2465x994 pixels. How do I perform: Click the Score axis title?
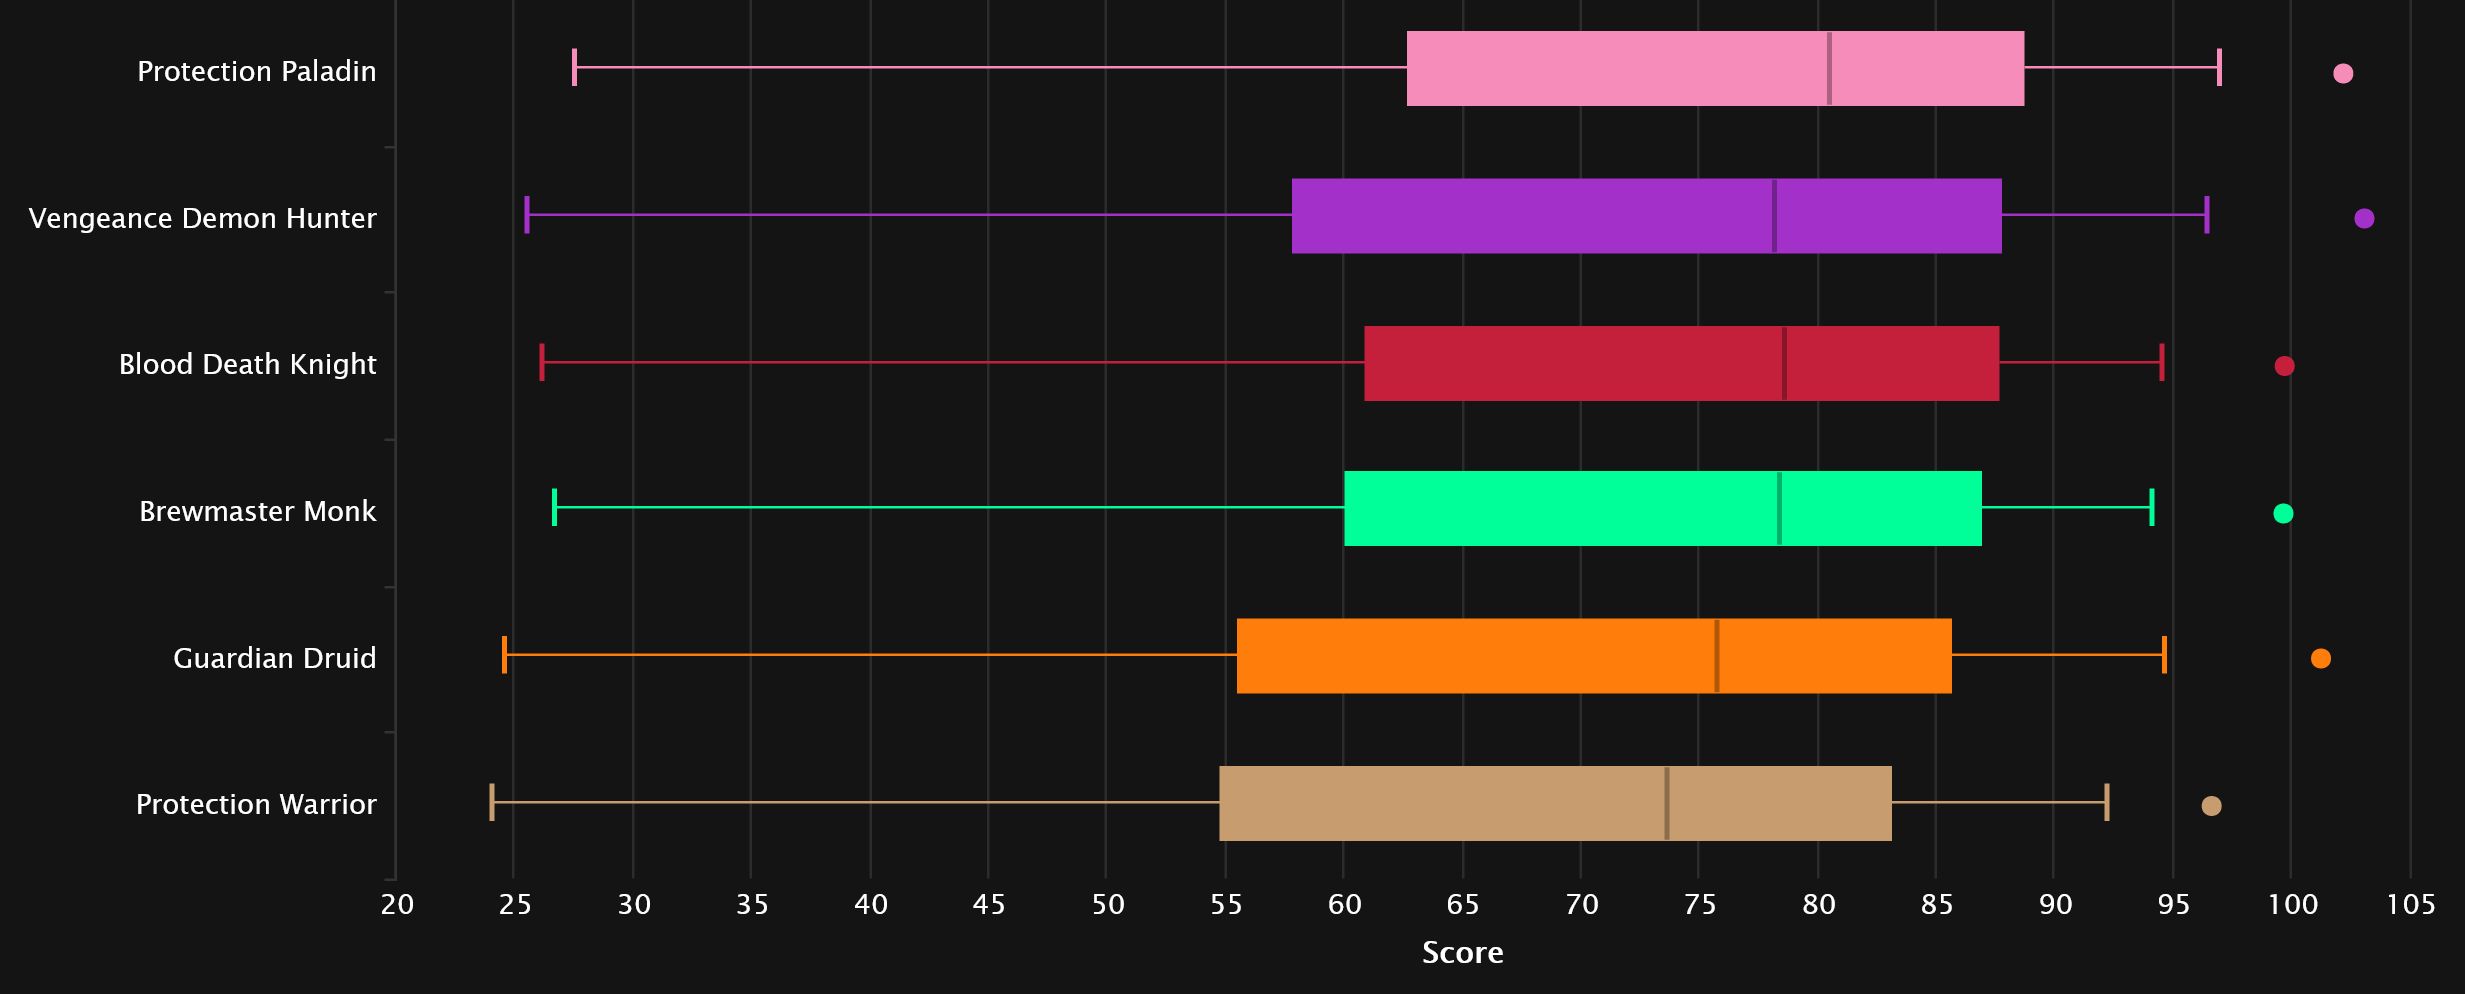click(1463, 953)
